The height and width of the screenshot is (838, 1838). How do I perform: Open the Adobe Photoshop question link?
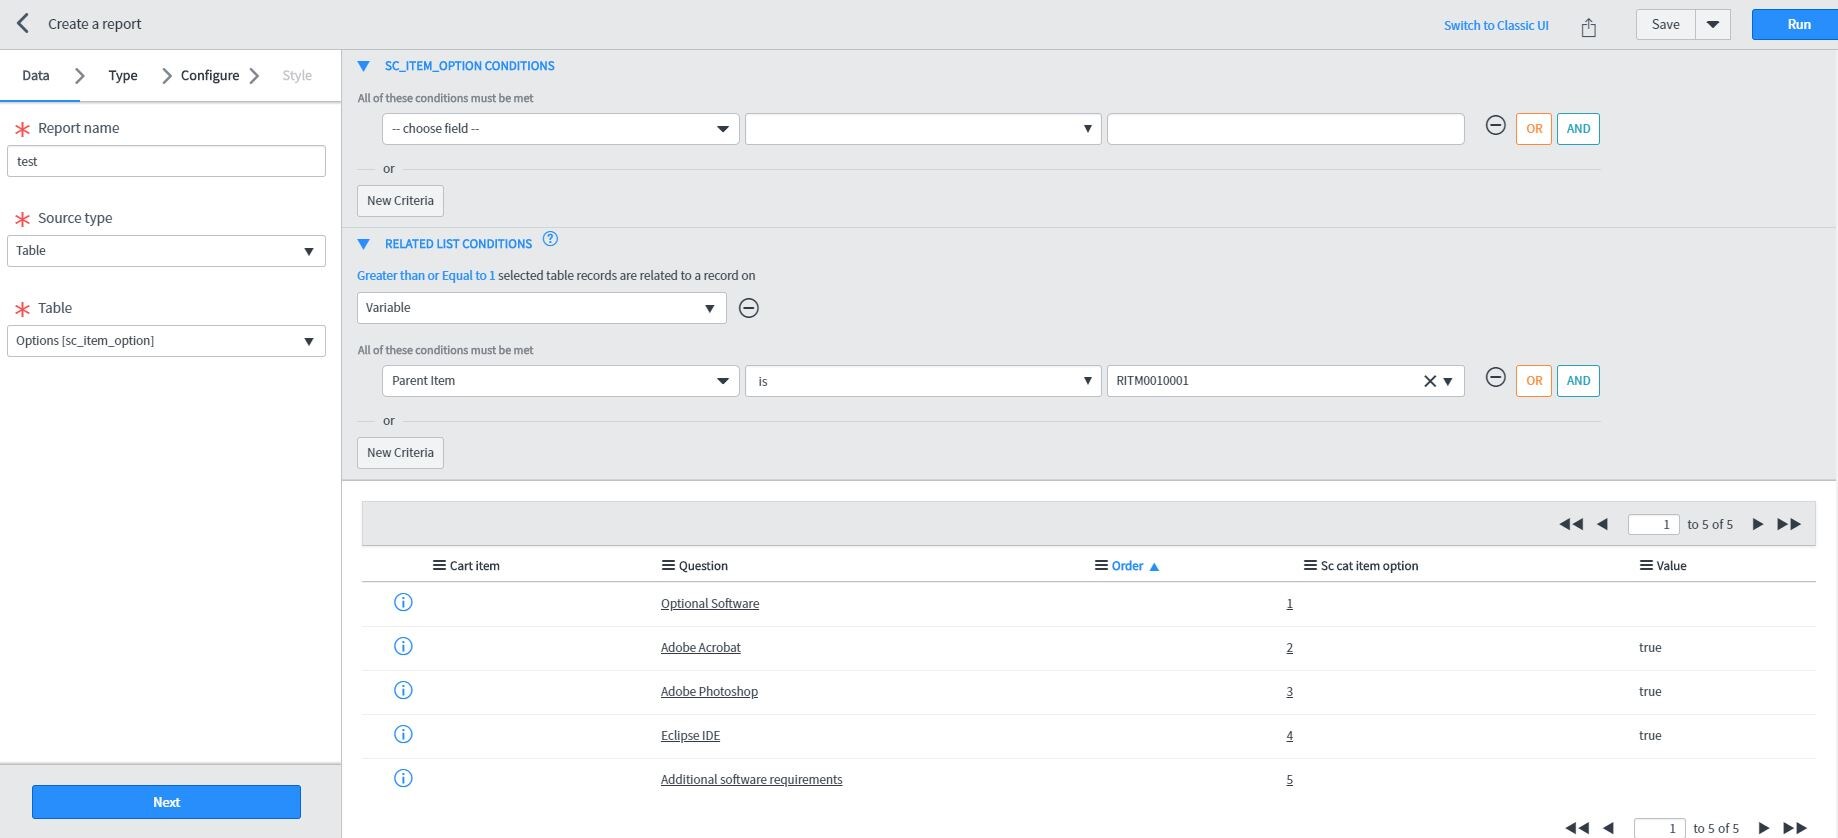pyautogui.click(x=709, y=691)
